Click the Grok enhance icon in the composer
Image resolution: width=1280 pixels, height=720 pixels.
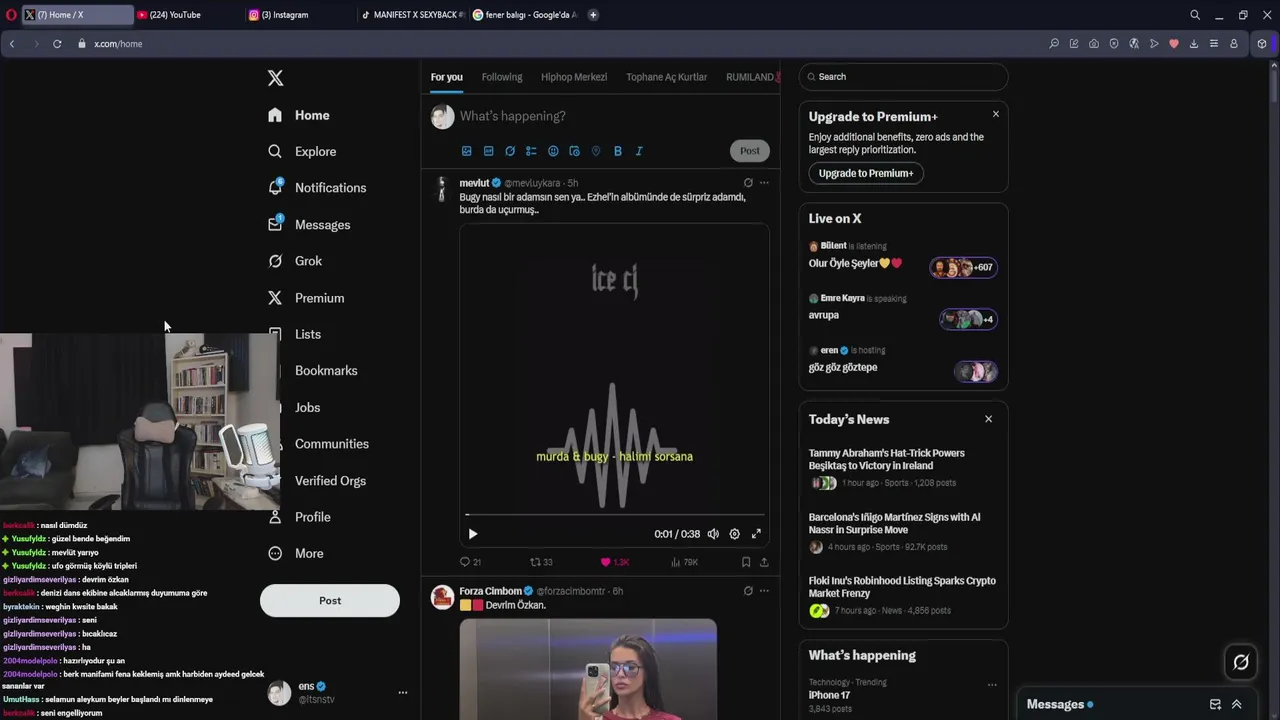pyautogui.click(x=510, y=151)
